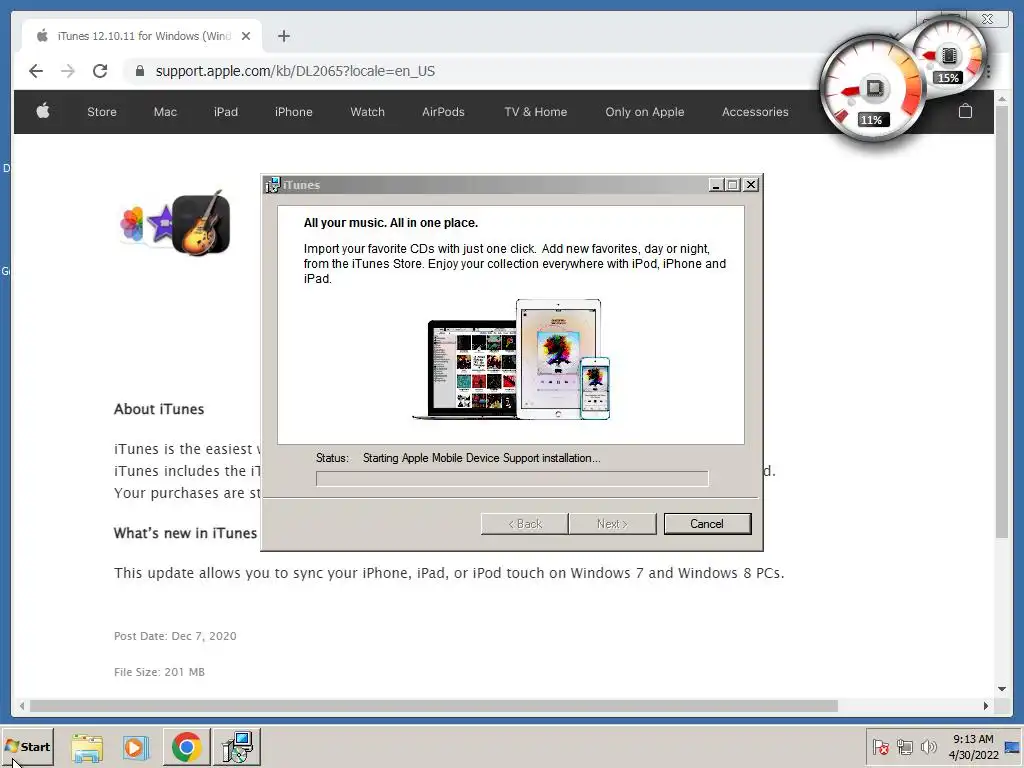
Task: Click the "Post Date: Dec 7, 2020" text
Action: tap(175, 636)
